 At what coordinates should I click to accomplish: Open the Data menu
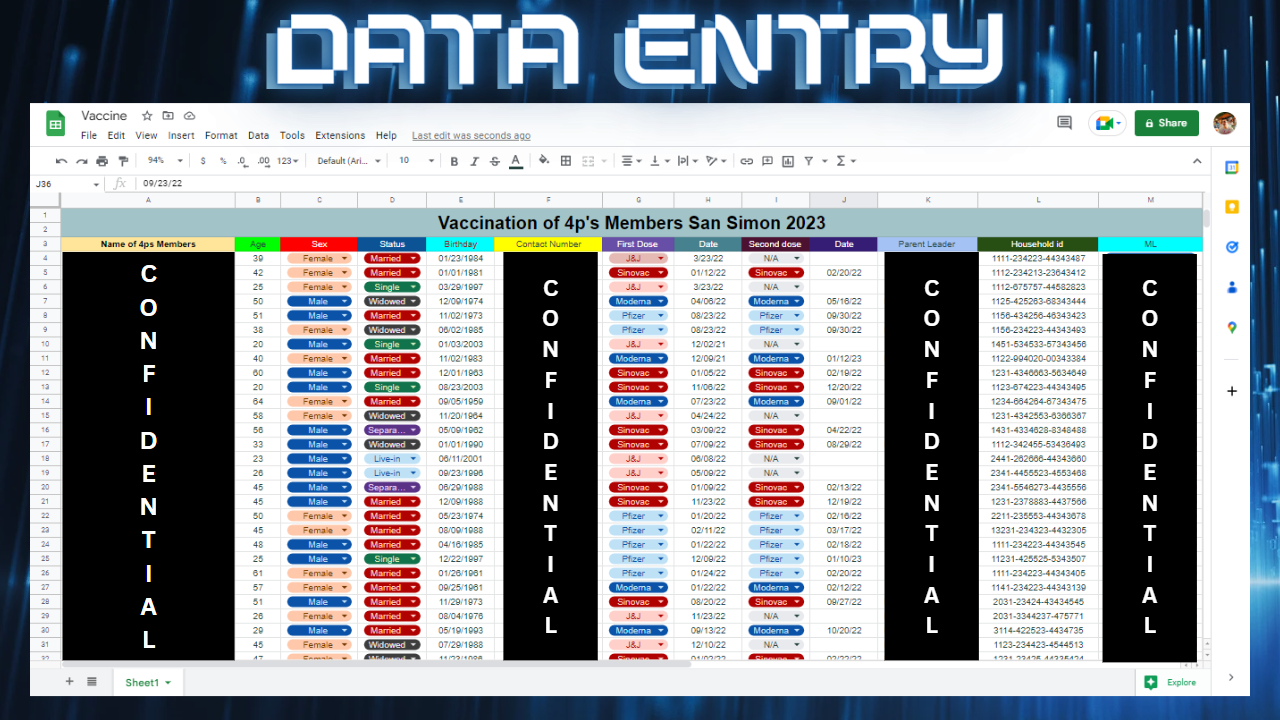pyautogui.click(x=258, y=136)
